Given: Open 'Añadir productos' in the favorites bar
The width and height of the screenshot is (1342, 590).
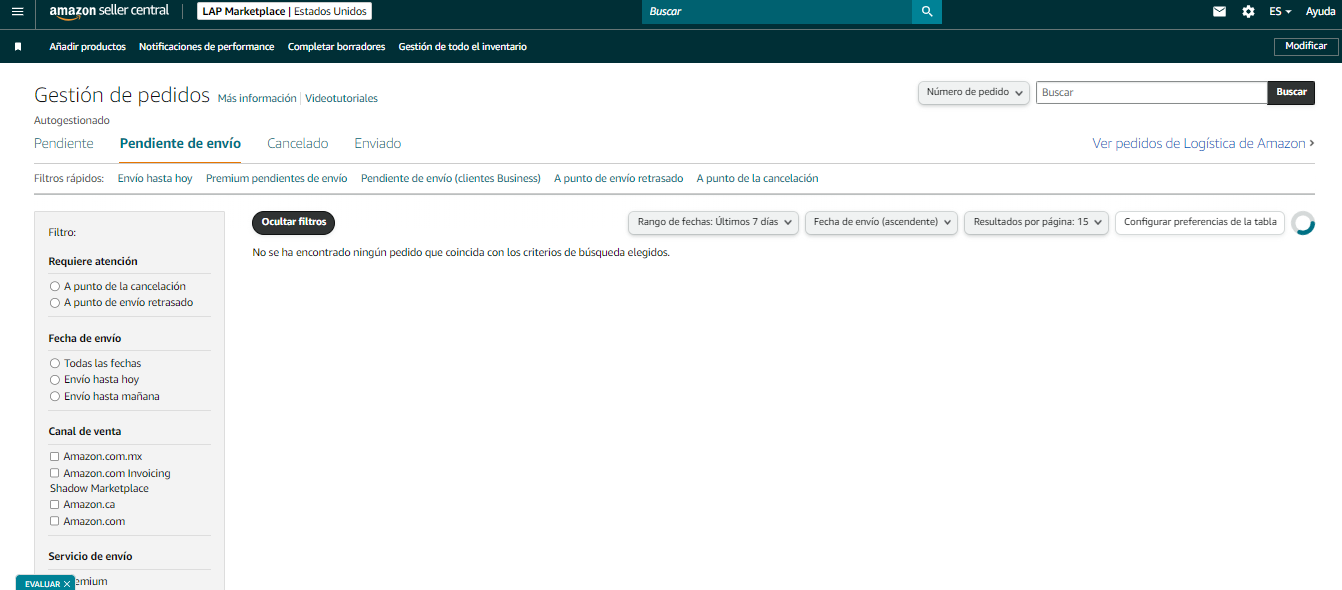Looking at the screenshot, I should point(88,47).
